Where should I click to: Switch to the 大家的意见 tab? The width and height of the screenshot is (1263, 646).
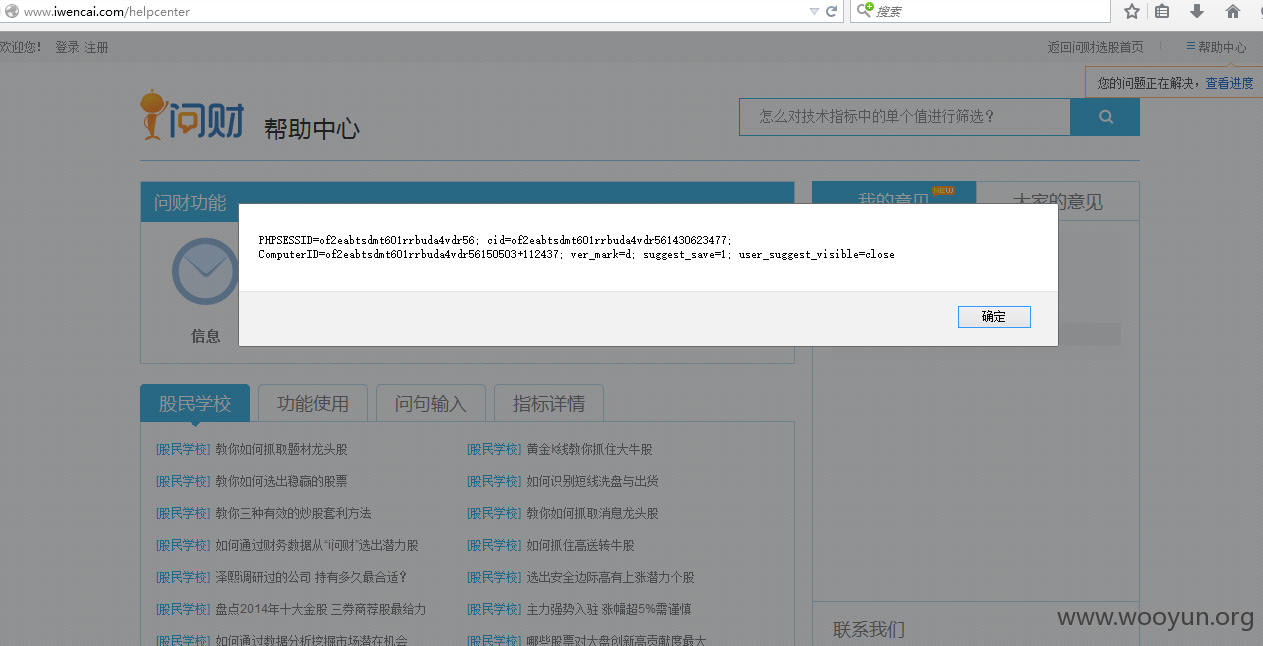pos(1057,201)
